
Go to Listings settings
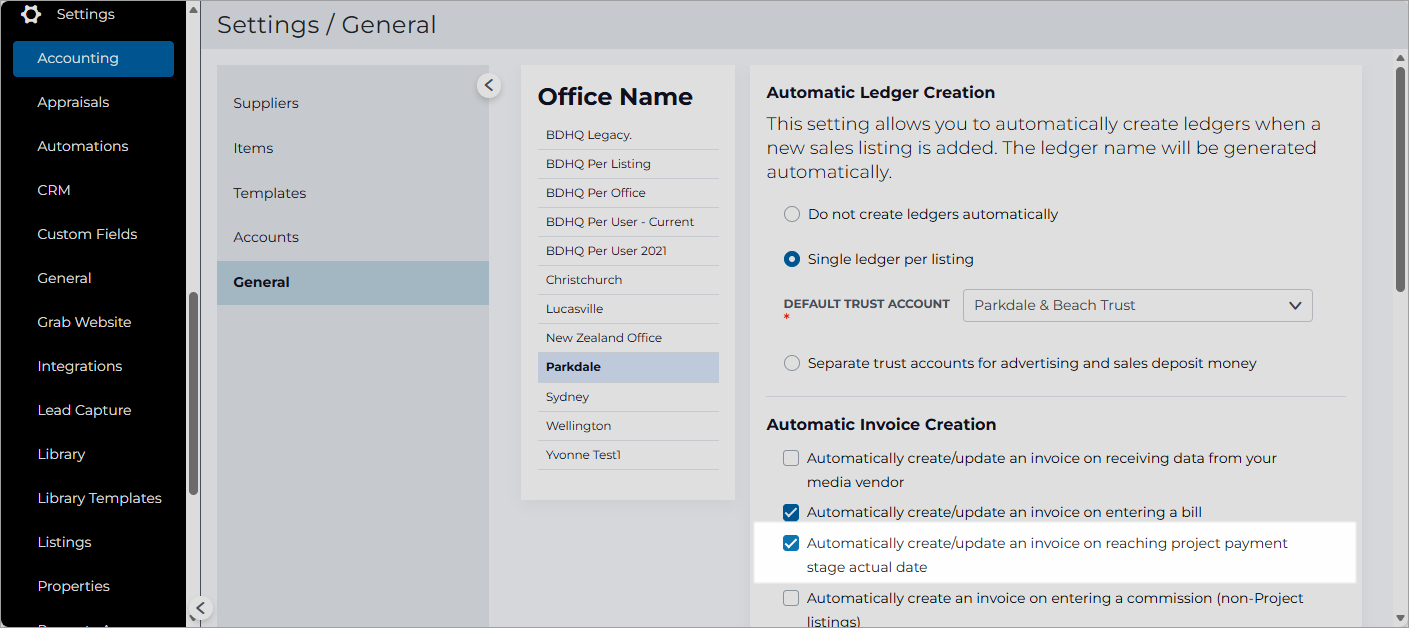tap(64, 542)
